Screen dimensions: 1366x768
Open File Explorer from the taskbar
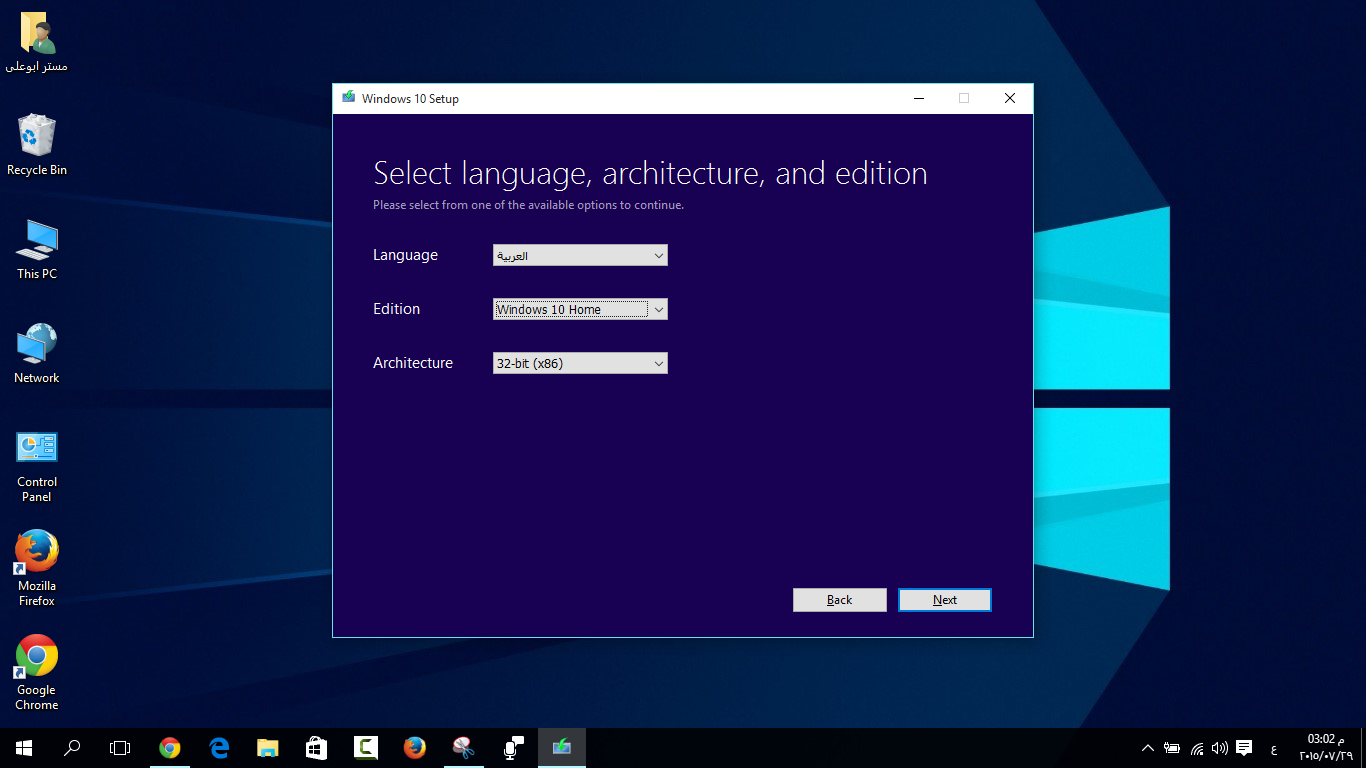[268, 748]
